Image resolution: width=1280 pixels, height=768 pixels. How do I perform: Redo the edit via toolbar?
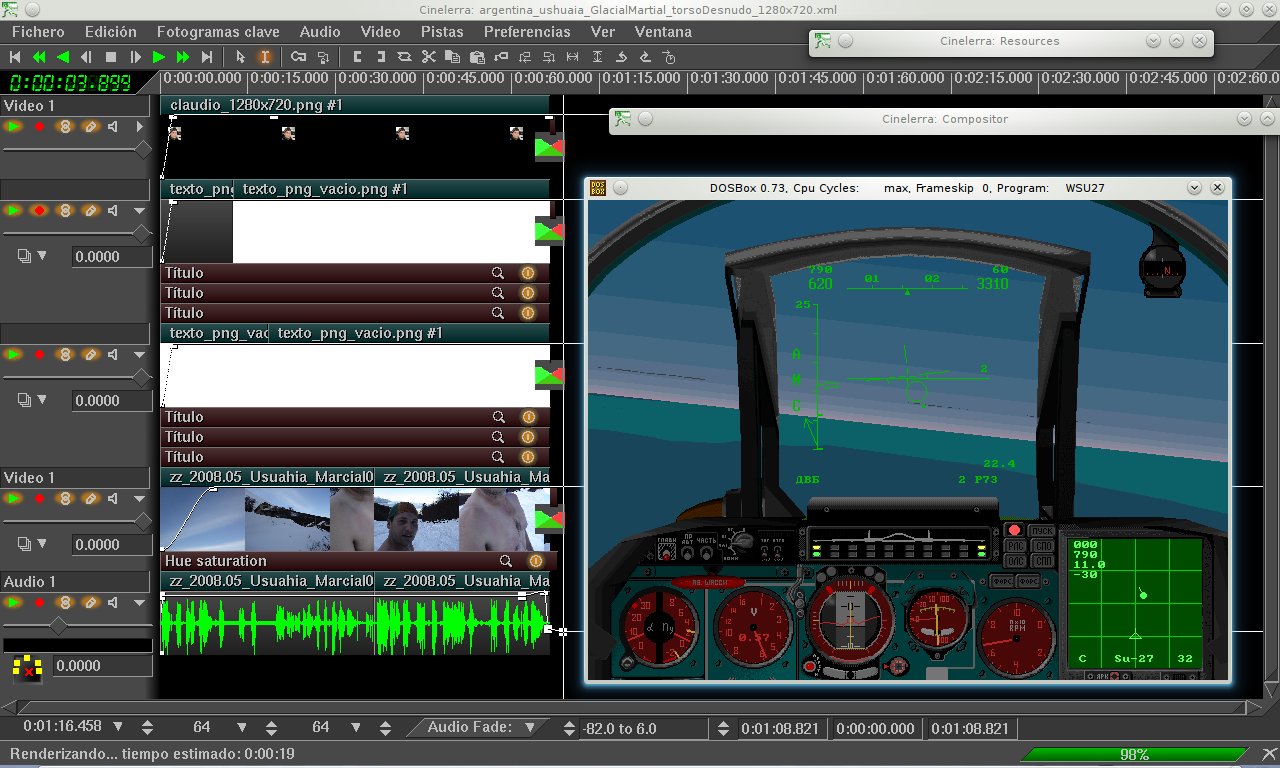[x=645, y=57]
